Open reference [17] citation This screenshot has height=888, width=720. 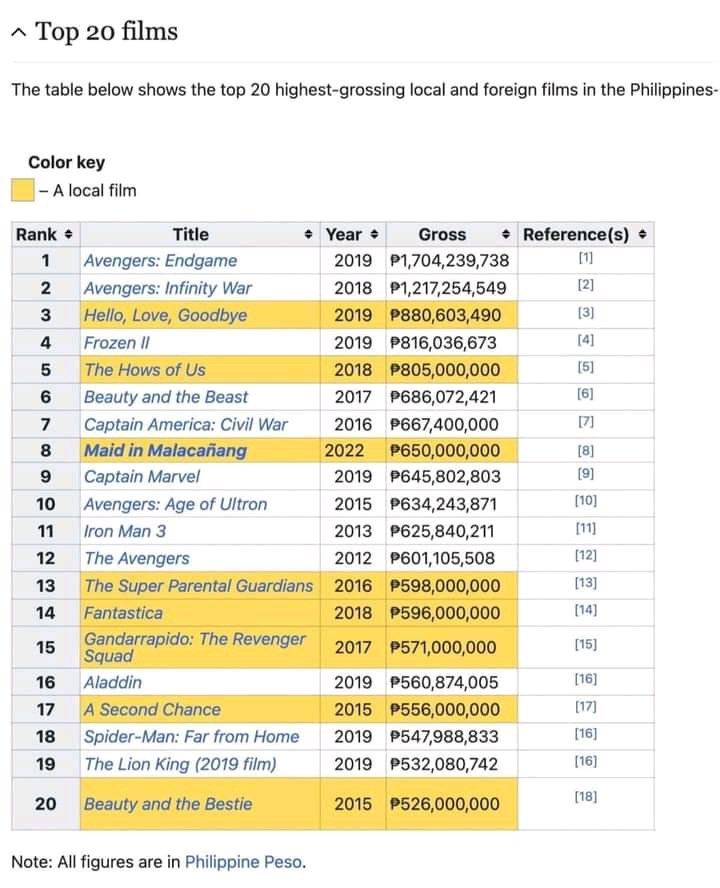[586, 707]
